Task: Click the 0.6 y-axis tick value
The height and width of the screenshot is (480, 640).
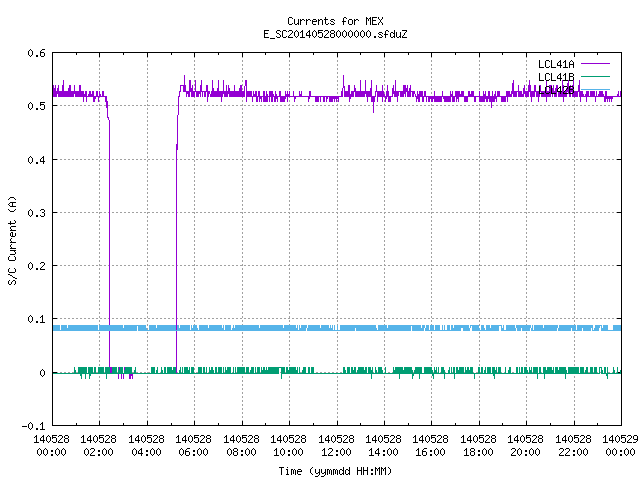Action: click(x=36, y=53)
